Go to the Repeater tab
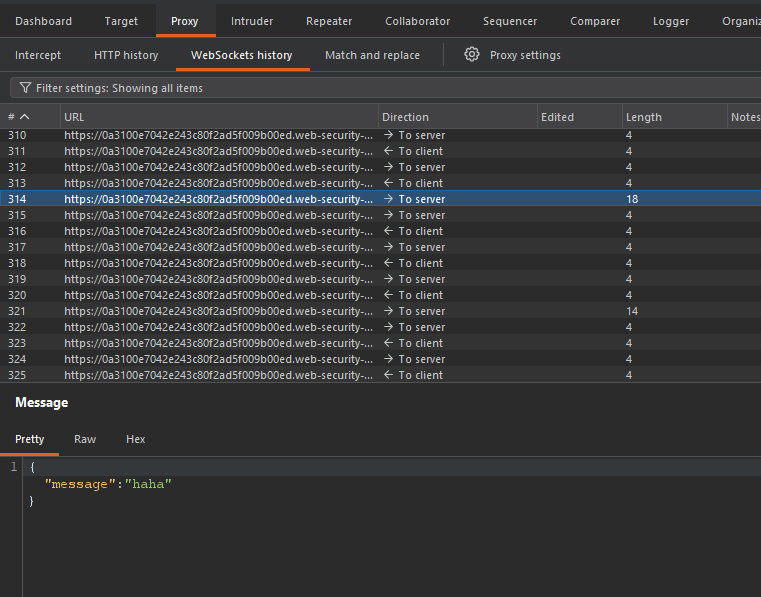Image resolution: width=761 pixels, height=597 pixels. pyautogui.click(x=329, y=21)
